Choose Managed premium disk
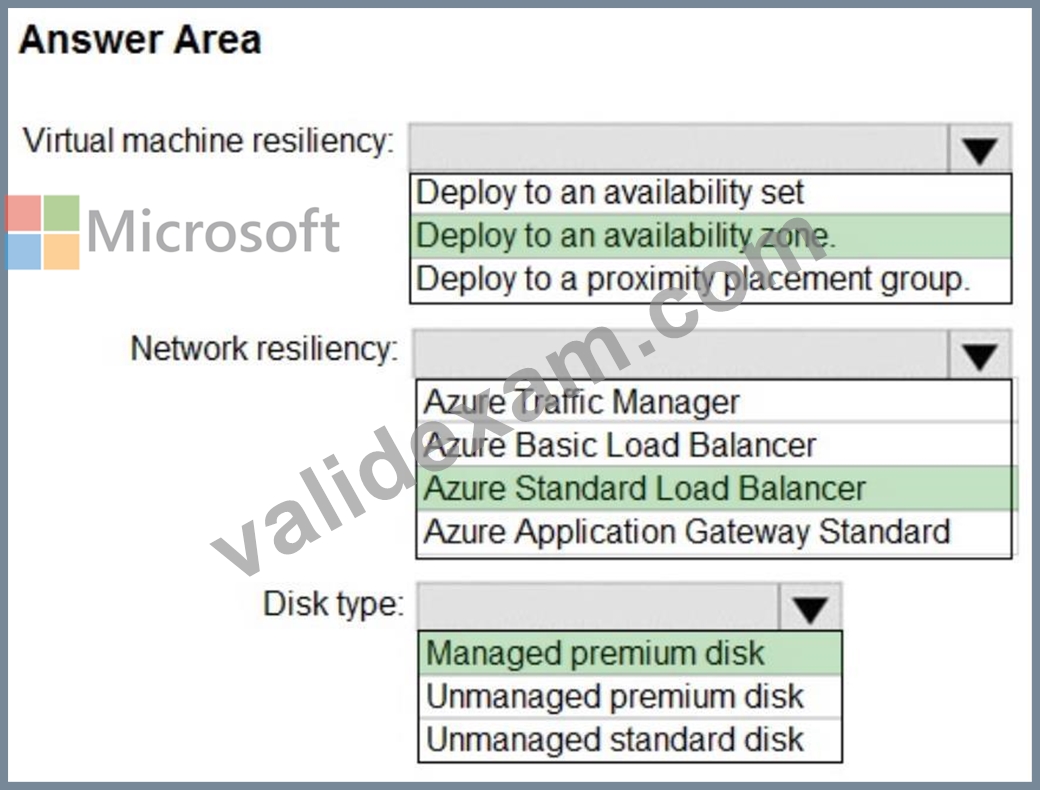This screenshot has height=790, width=1040. point(630,653)
